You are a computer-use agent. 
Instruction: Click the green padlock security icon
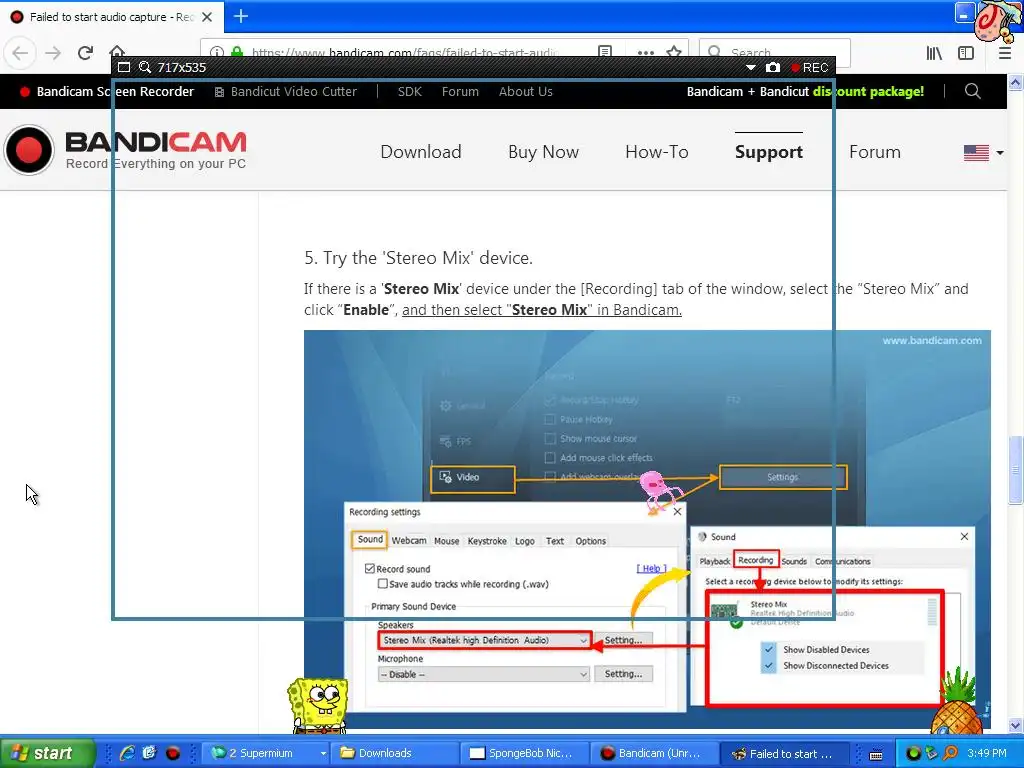[x=237, y=52]
